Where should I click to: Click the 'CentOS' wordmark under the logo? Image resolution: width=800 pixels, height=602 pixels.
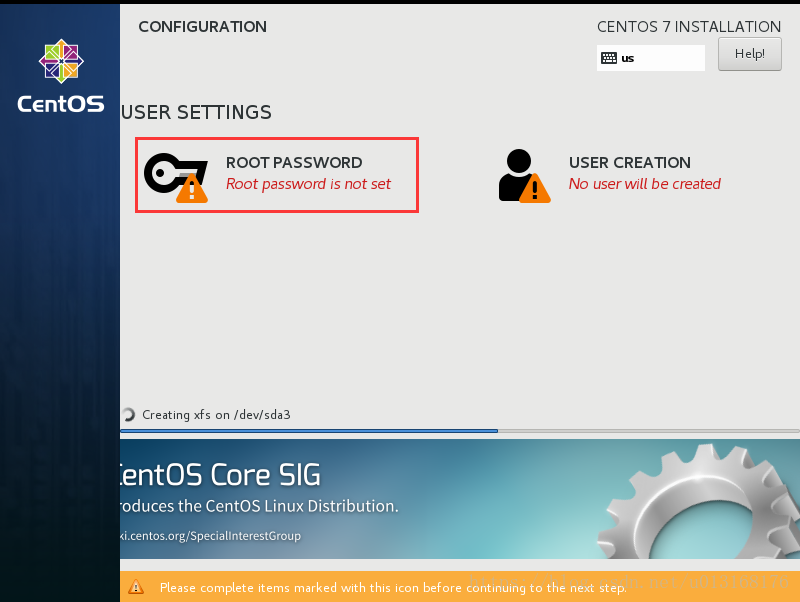pos(61,104)
